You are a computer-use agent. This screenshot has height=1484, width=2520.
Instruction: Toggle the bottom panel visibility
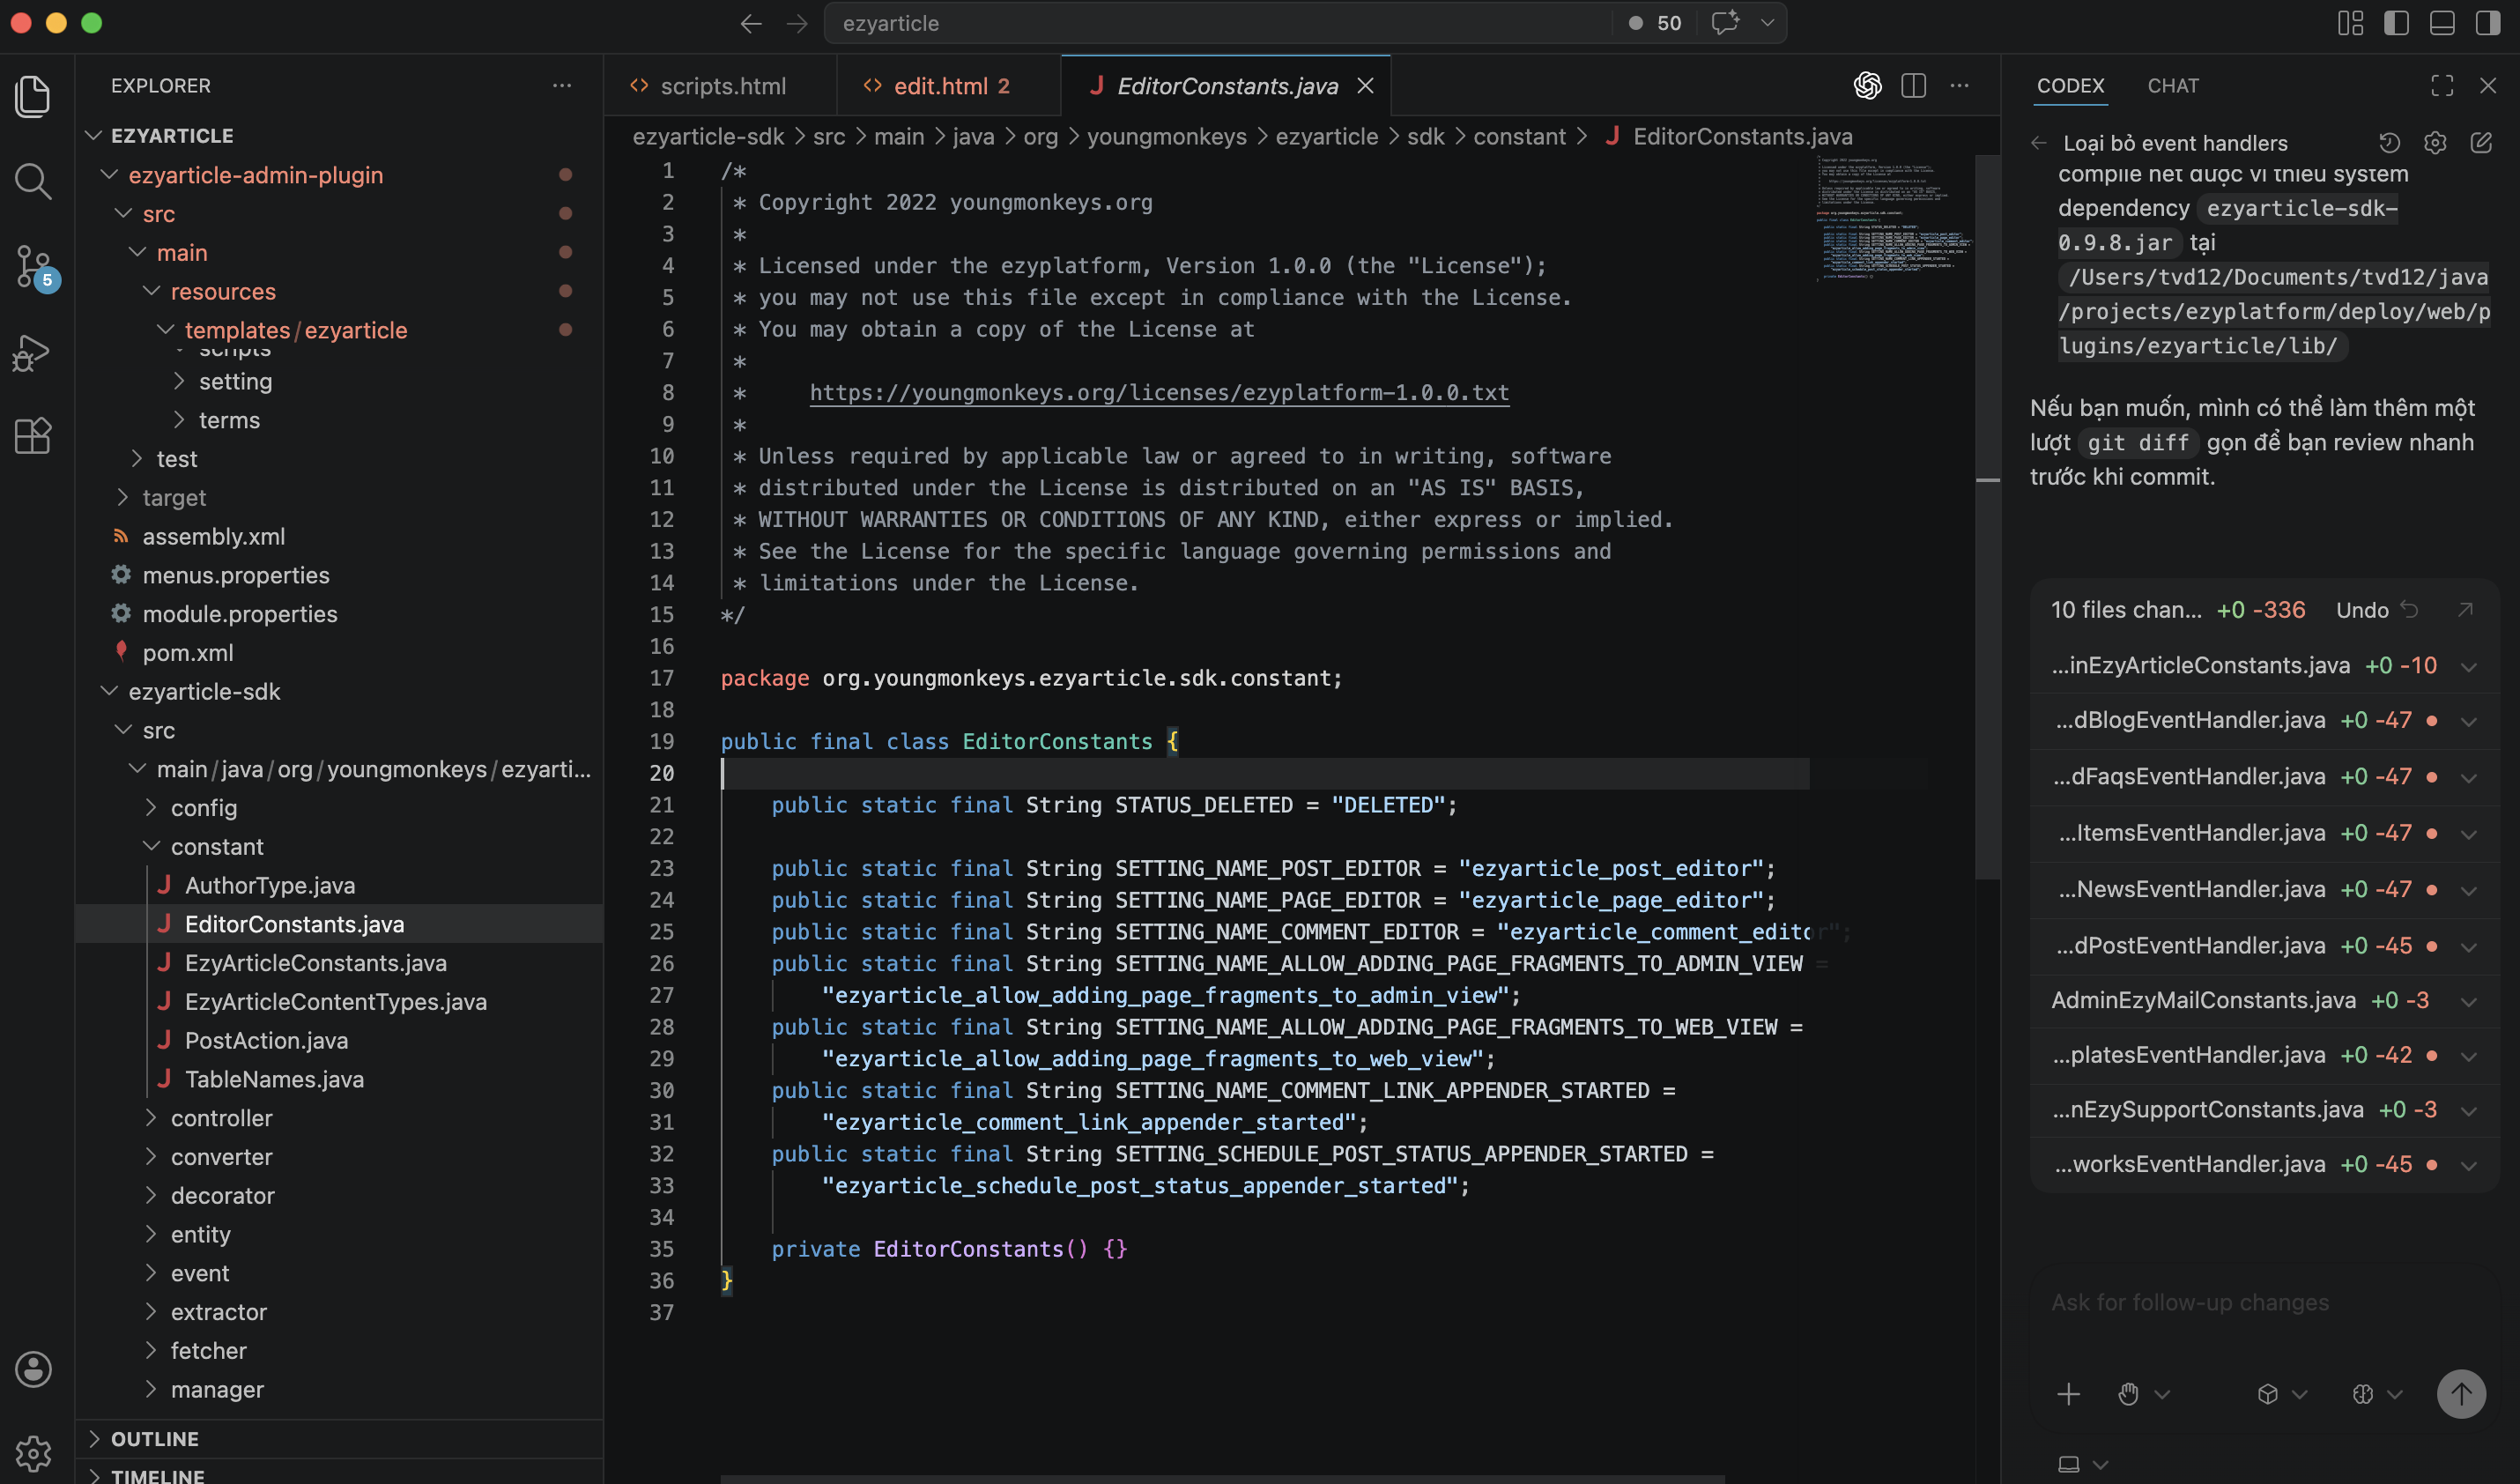pos(2442,23)
